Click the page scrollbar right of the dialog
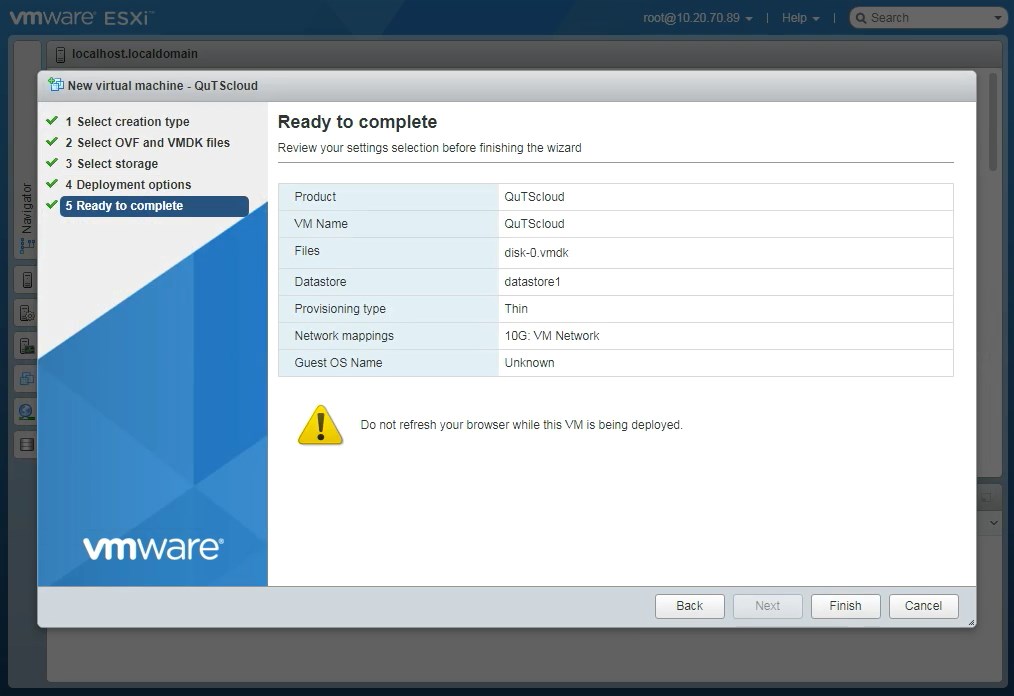The width and height of the screenshot is (1014, 696). [x=993, y=123]
